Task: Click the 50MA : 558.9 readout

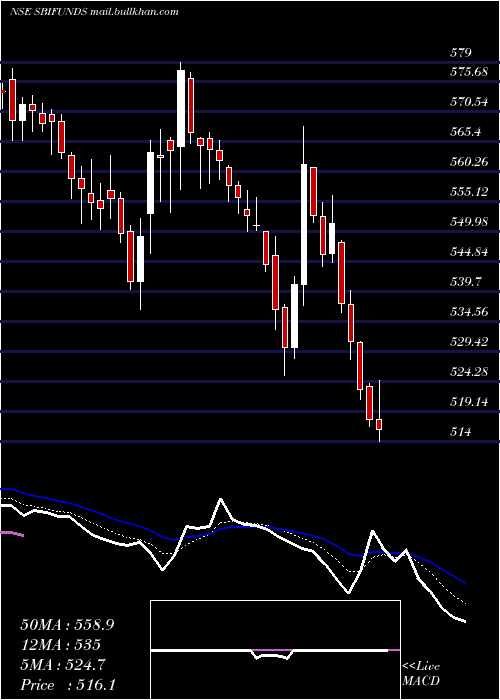Action: pos(67,625)
